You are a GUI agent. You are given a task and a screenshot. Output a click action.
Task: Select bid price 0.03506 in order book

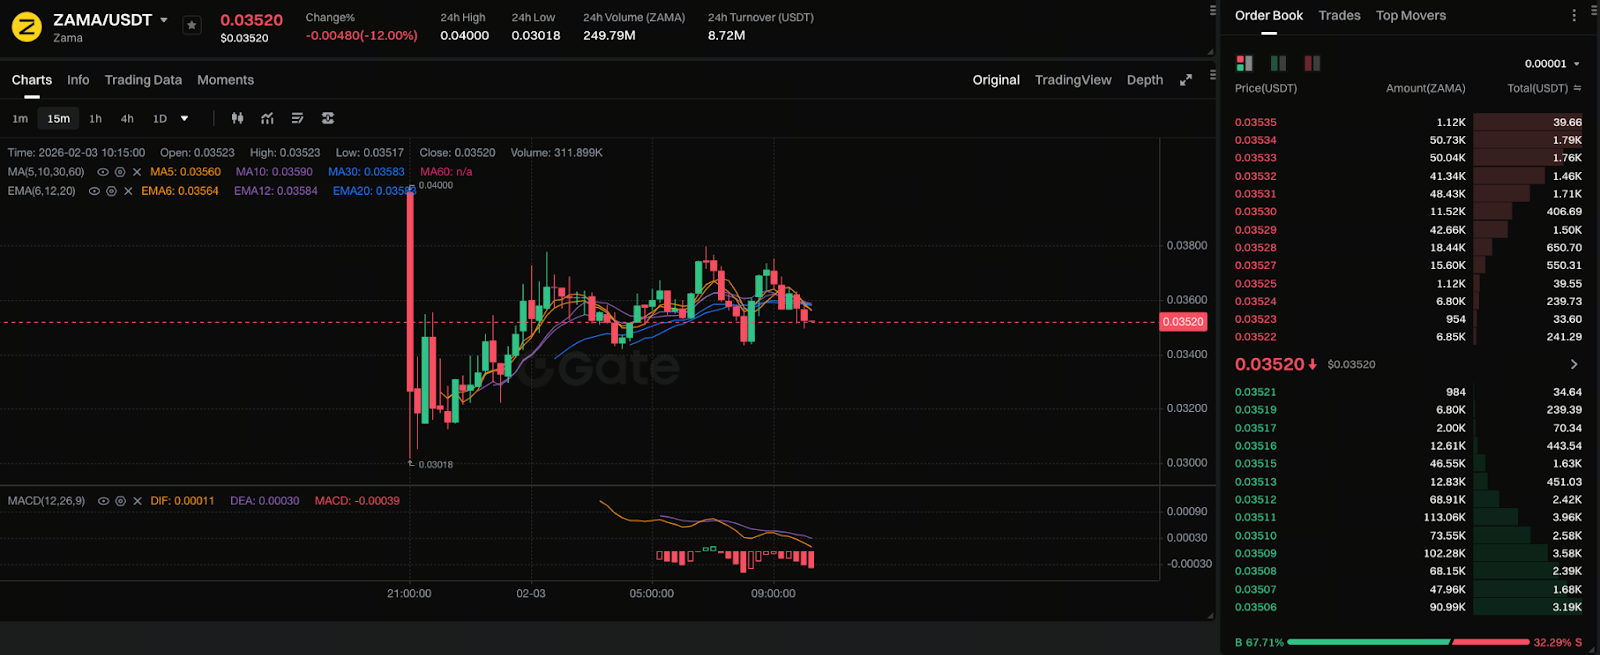point(1256,607)
